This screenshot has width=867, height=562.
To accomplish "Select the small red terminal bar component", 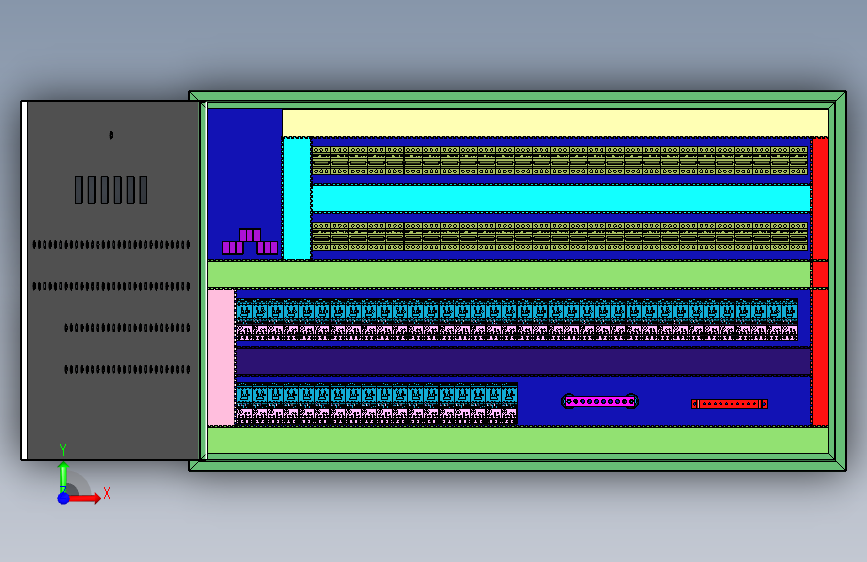I will [729, 404].
